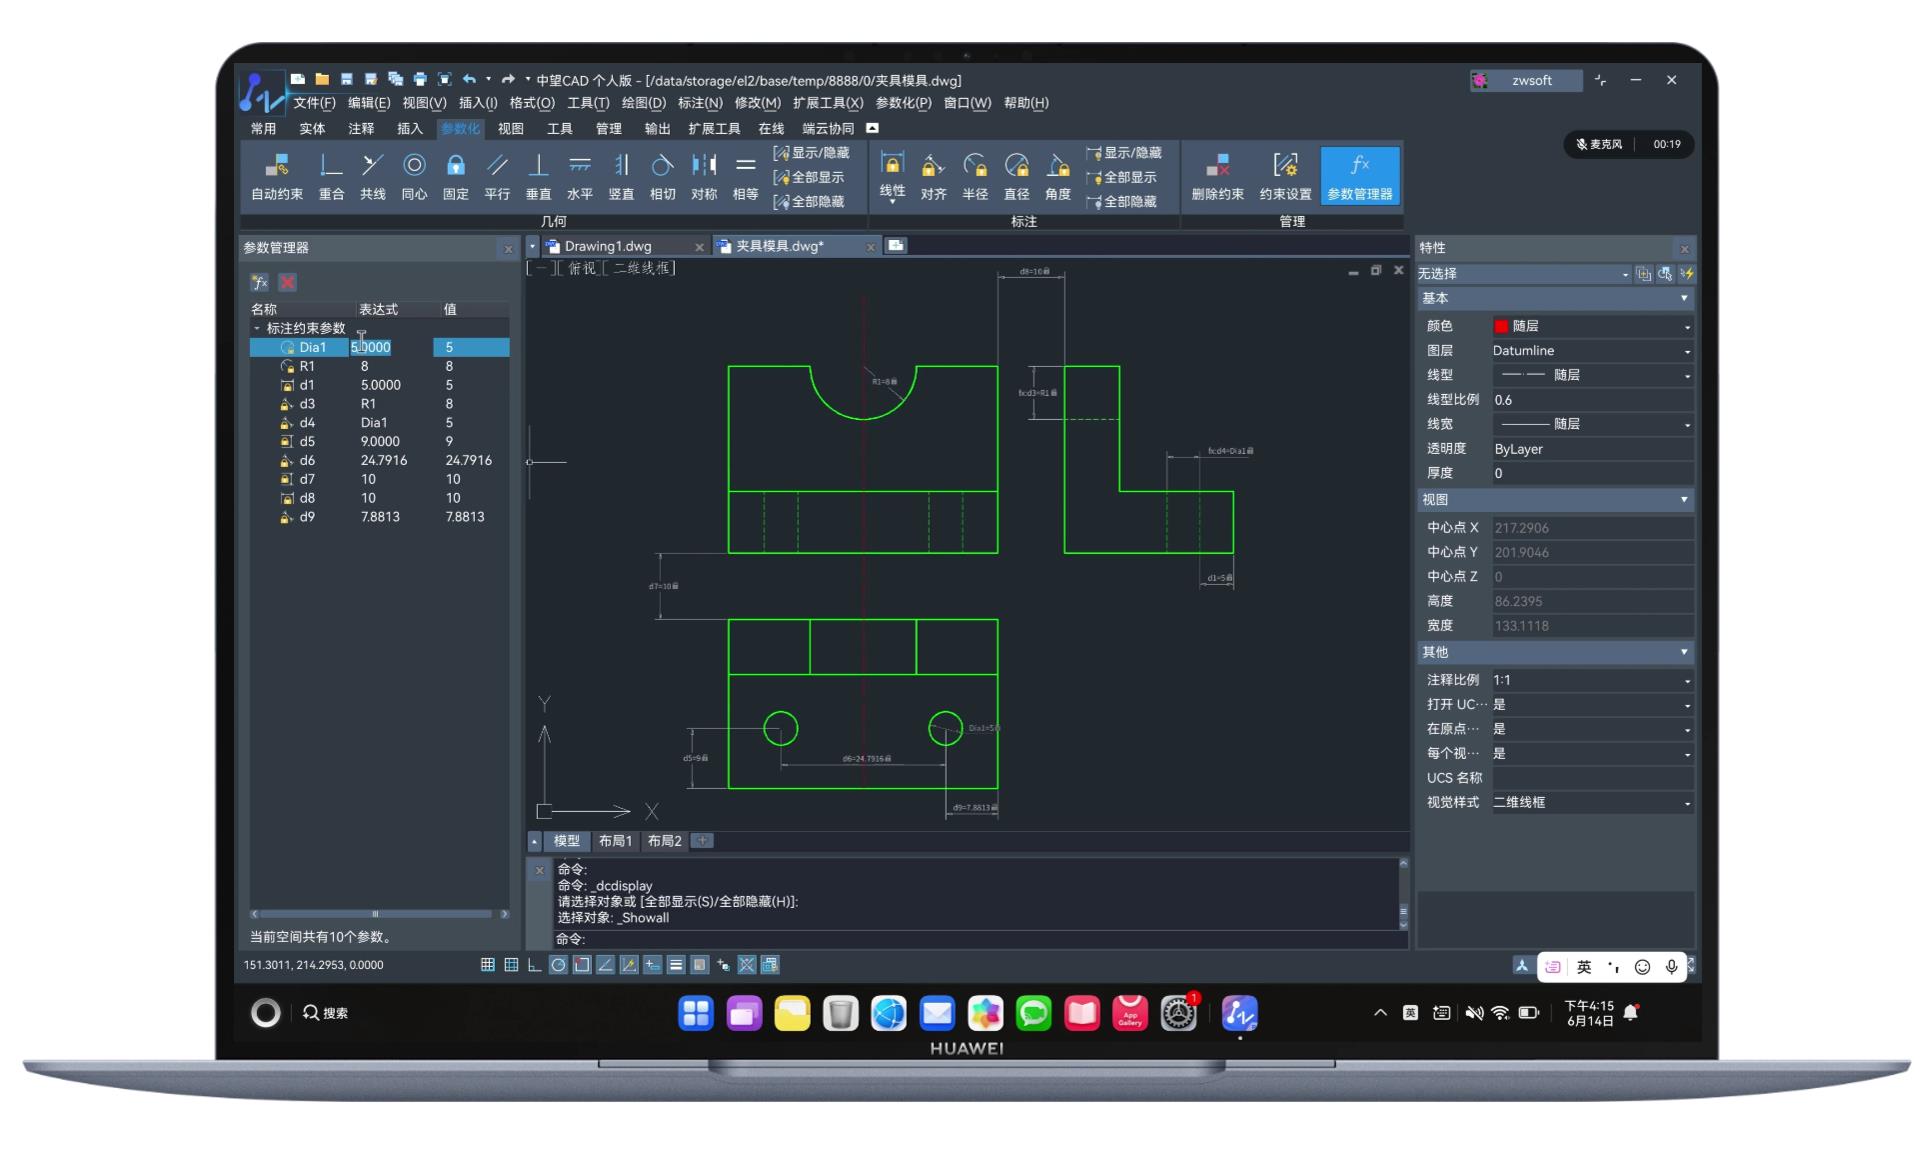Open 约束设置 constraint settings
The height and width of the screenshot is (1153, 1929).
(x=1285, y=176)
